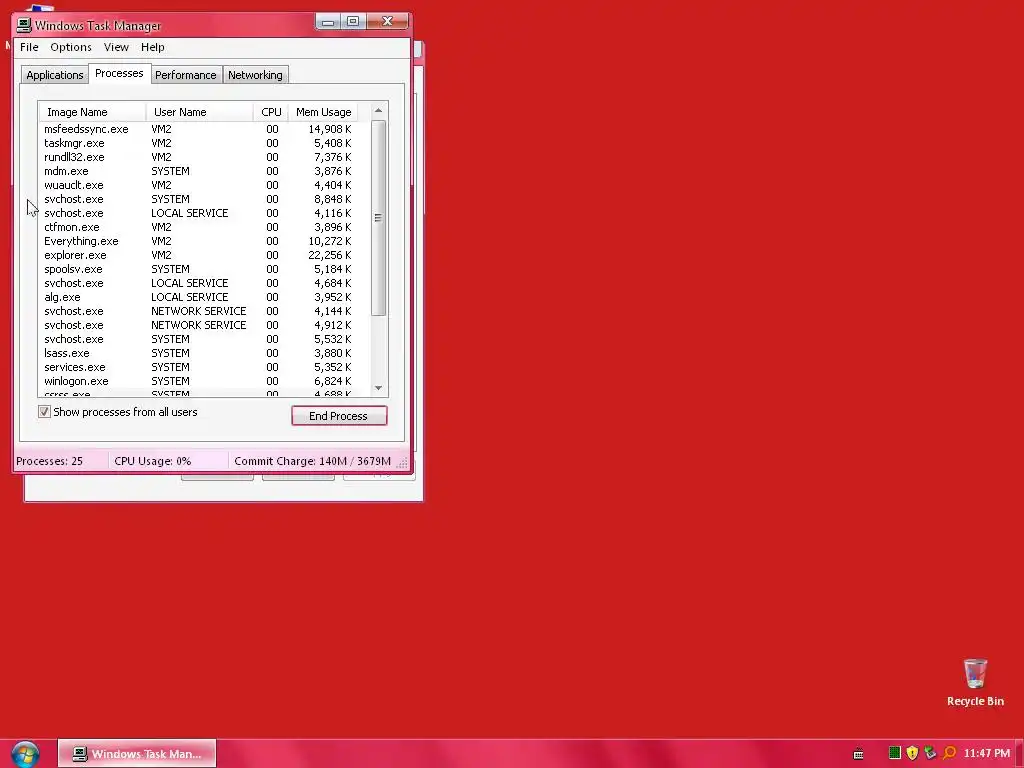Image resolution: width=1024 pixels, height=768 pixels.
Task: Click the Task Manager title bar icon
Action: (x=24, y=25)
